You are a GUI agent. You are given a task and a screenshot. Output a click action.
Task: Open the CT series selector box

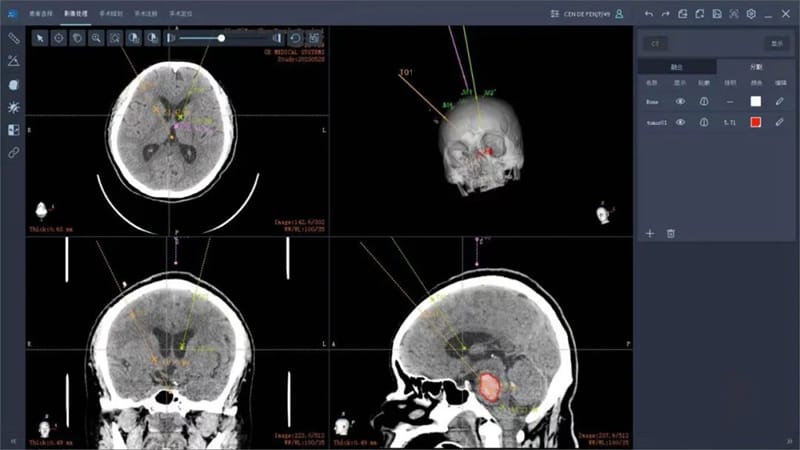[x=655, y=43]
